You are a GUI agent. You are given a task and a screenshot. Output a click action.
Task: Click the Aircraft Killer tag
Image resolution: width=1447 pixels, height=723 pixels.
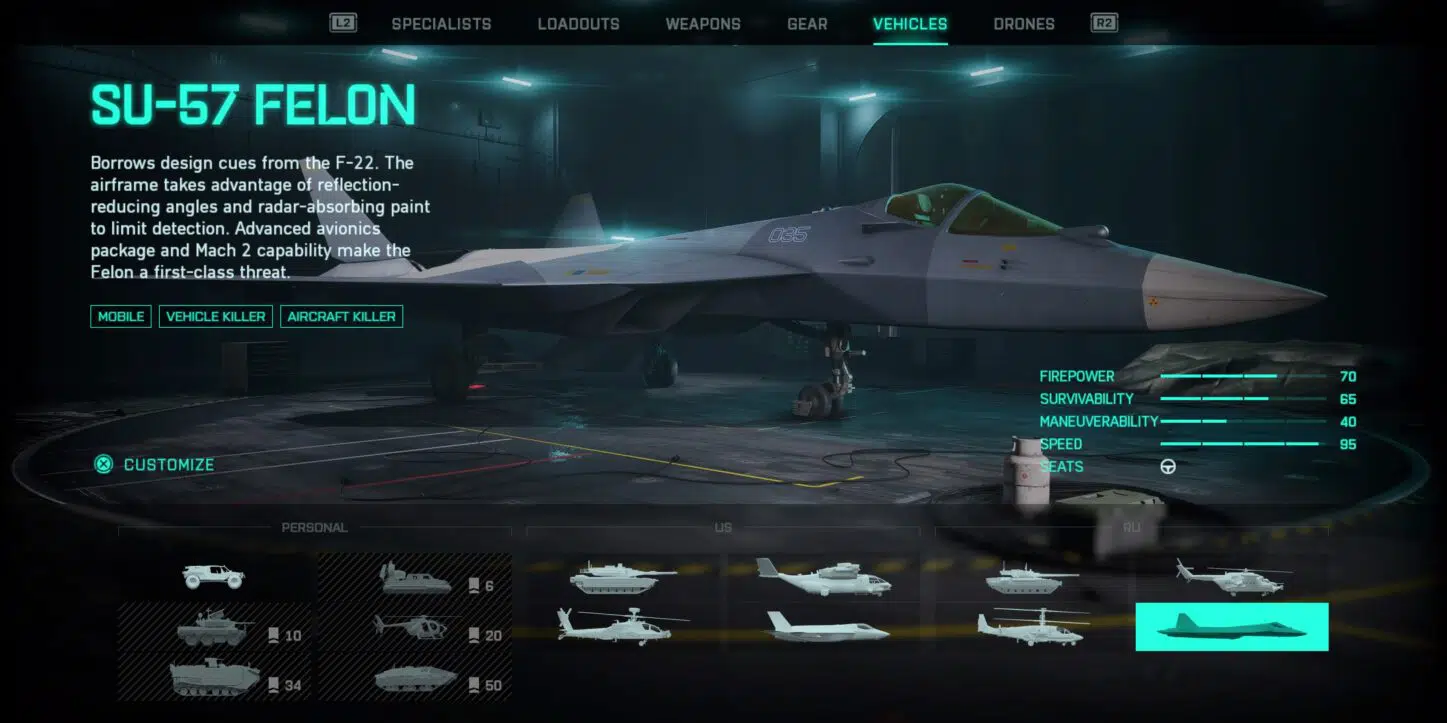pyautogui.click(x=341, y=316)
